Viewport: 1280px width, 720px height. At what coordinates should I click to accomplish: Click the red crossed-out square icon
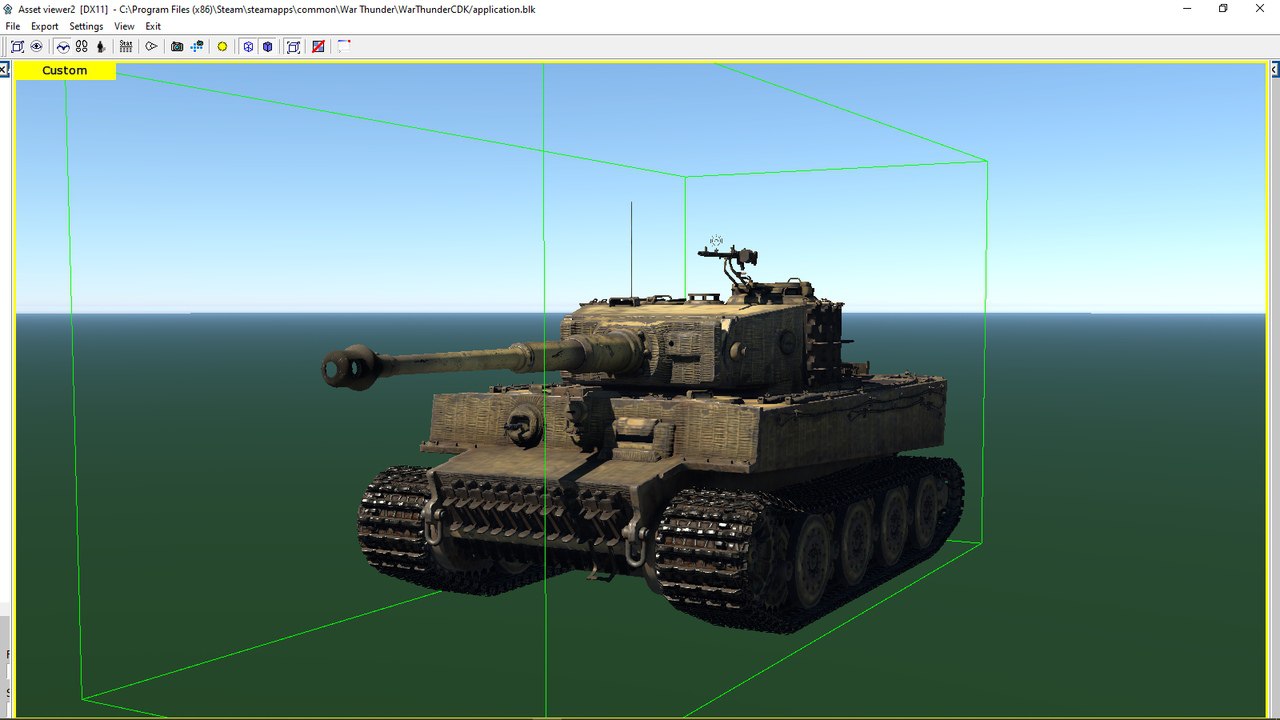[x=318, y=46]
